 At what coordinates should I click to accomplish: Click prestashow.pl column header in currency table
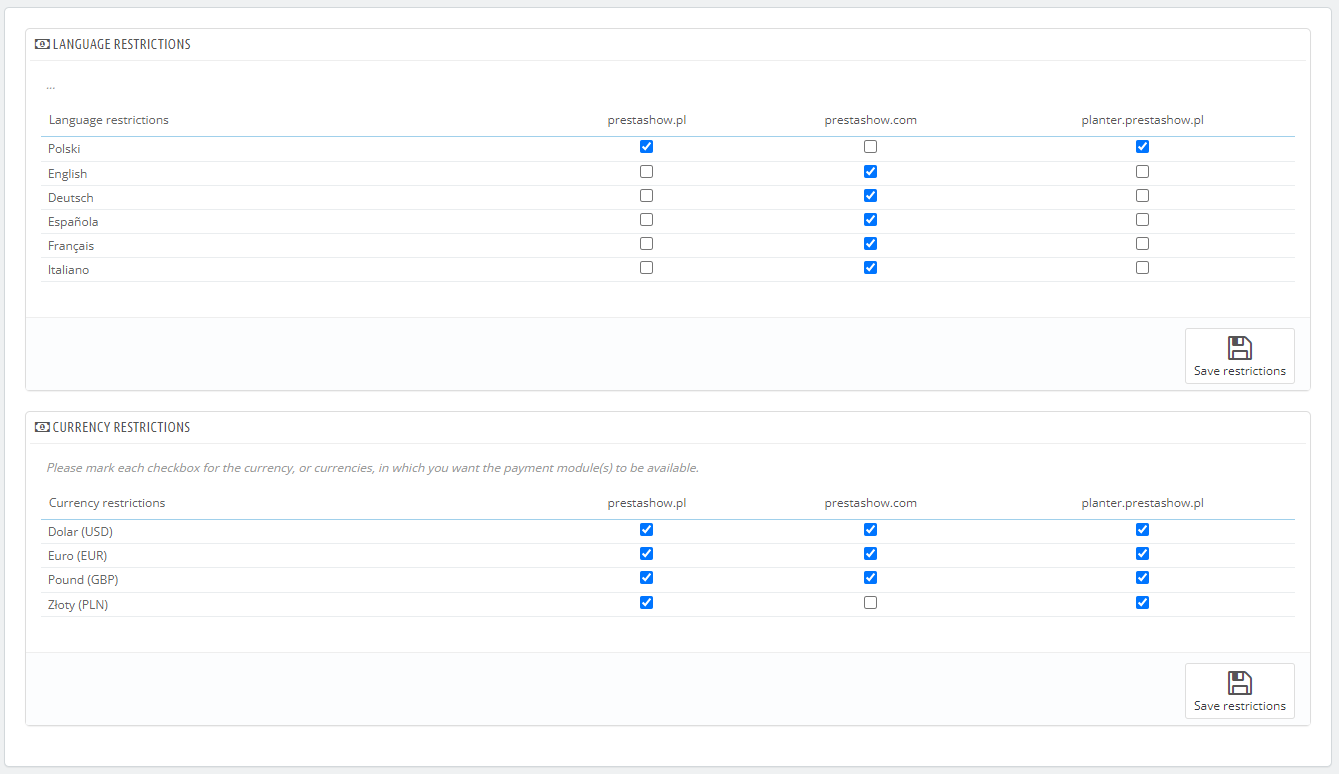[x=647, y=503]
